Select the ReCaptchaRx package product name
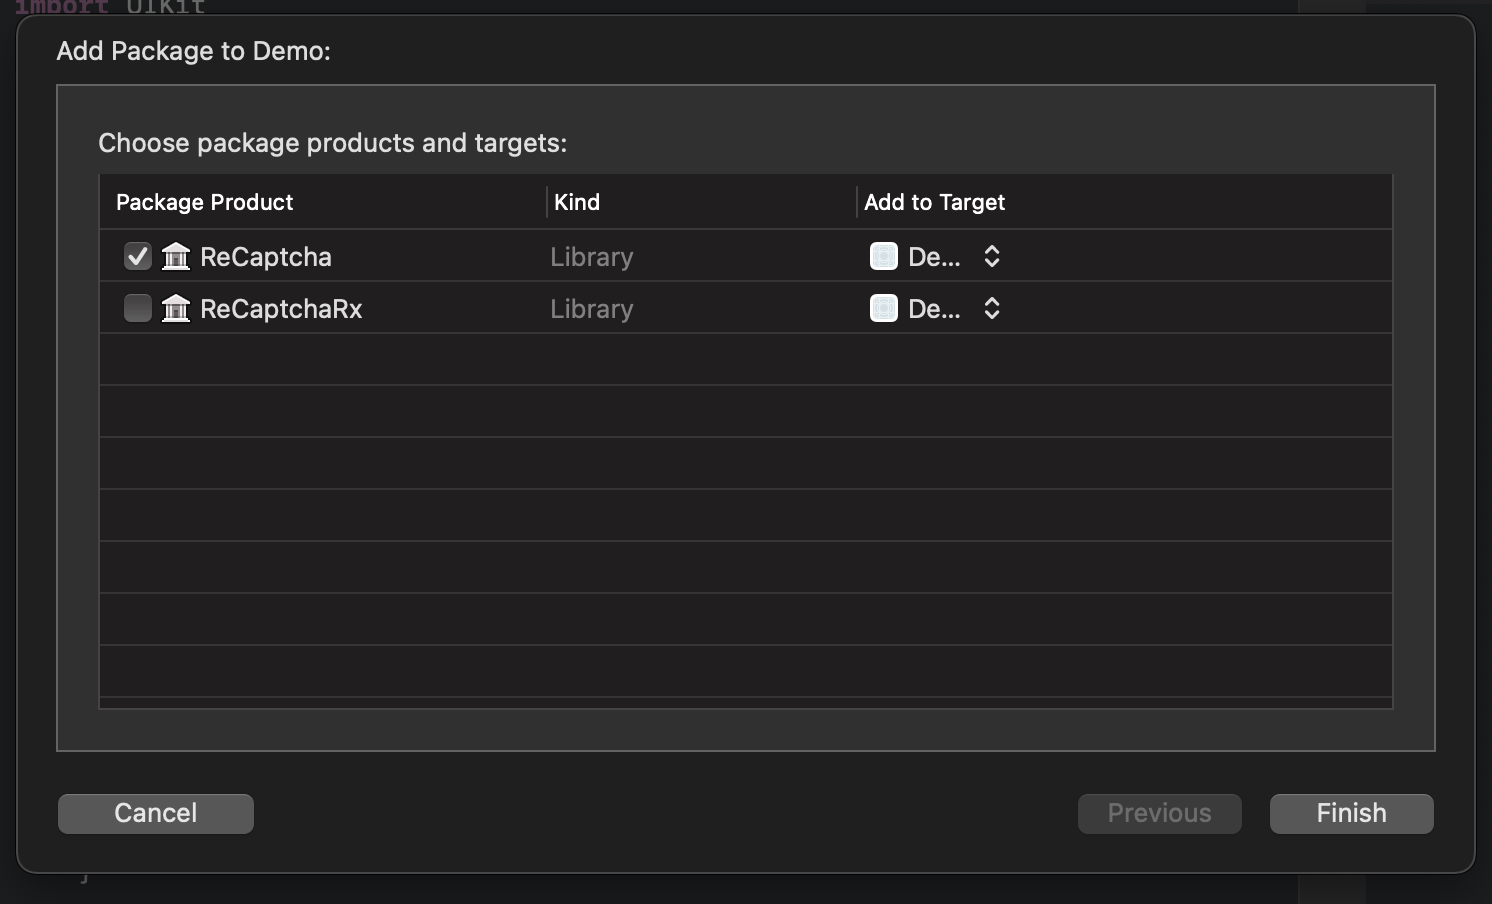1492x904 pixels. (281, 308)
